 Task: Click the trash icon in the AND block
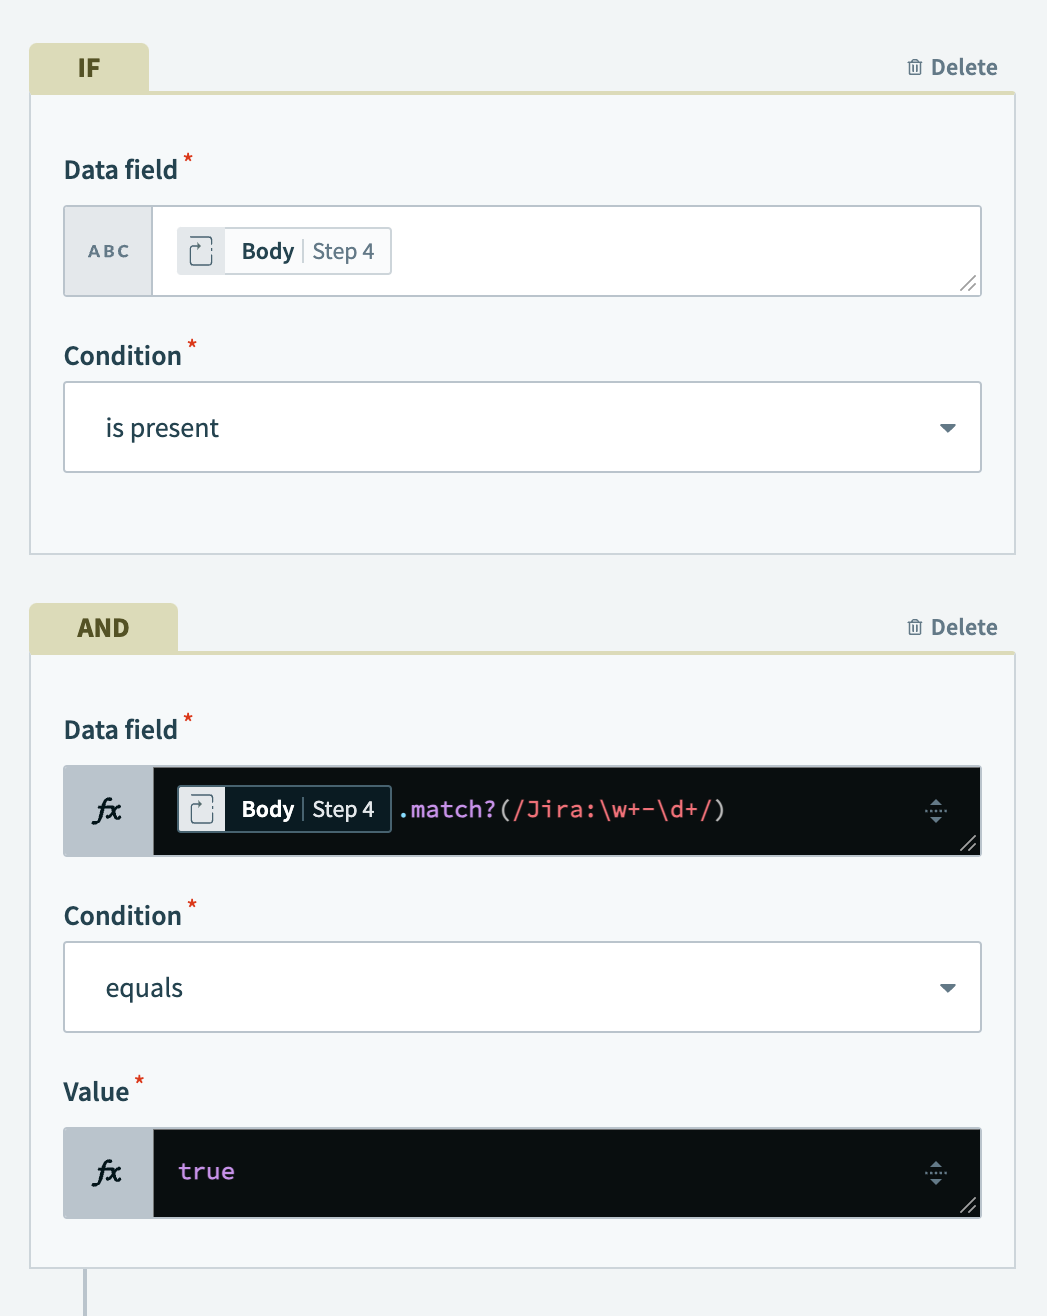(x=914, y=627)
